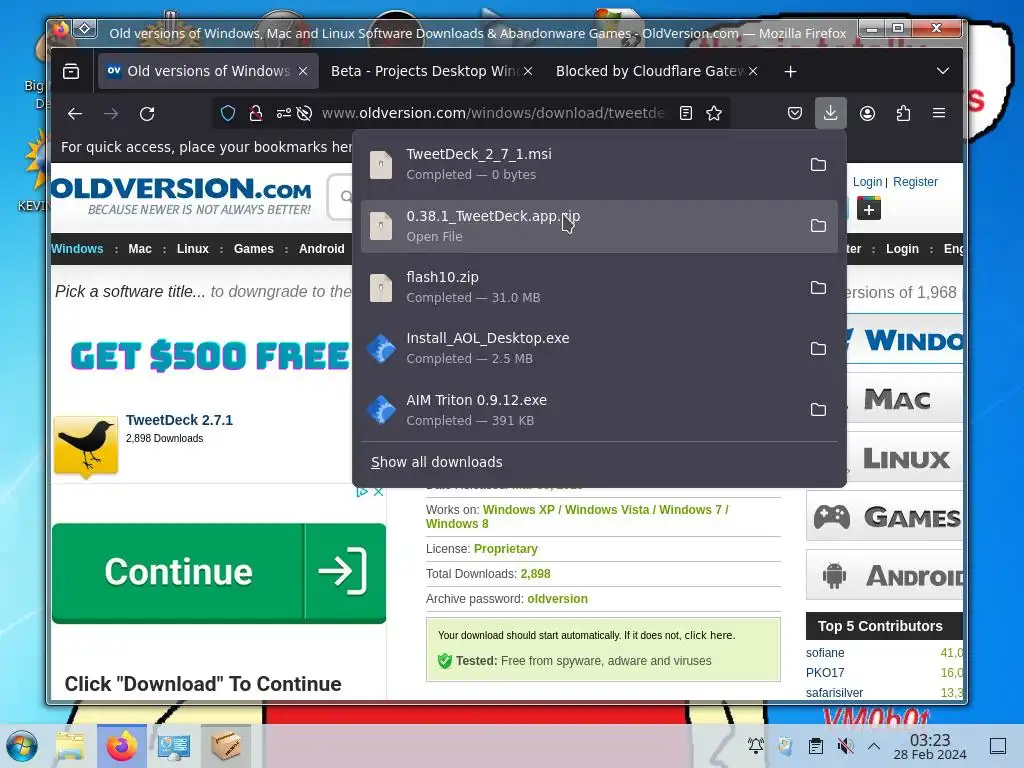The height and width of the screenshot is (768, 1024).
Task: Close the Downloads panel via the toolbar download icon
Action: pos(831,114)
